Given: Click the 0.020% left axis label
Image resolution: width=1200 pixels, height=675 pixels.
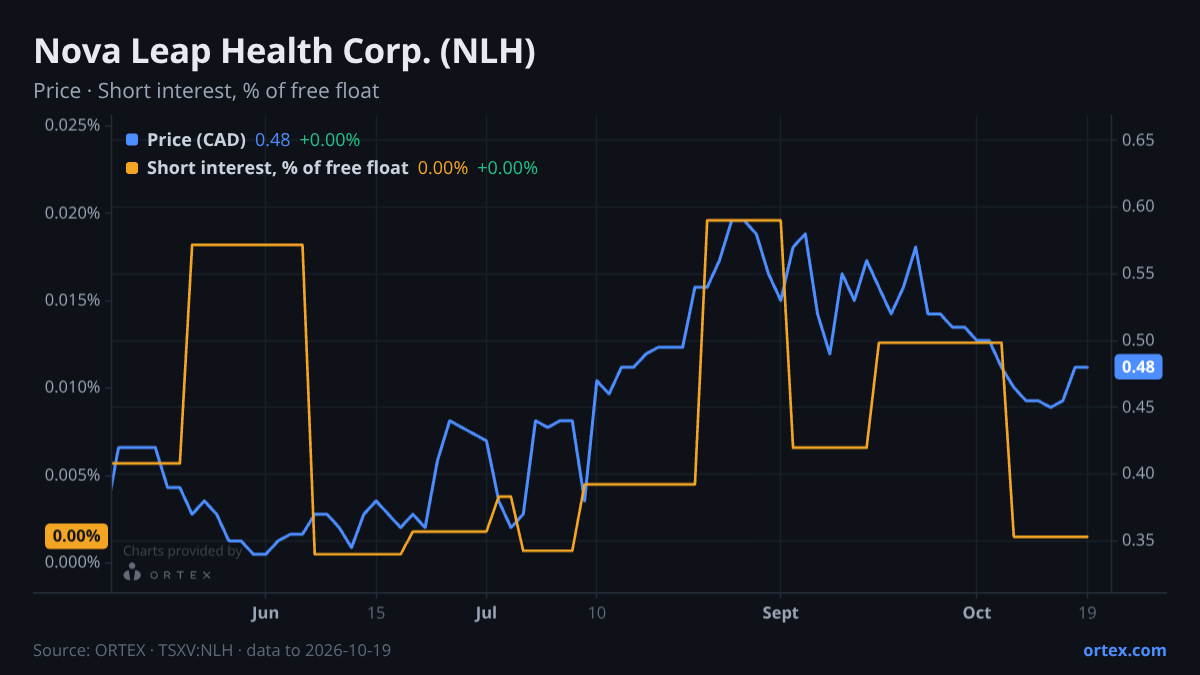Looking at the screenshot, I should click(x=73, y=213).
